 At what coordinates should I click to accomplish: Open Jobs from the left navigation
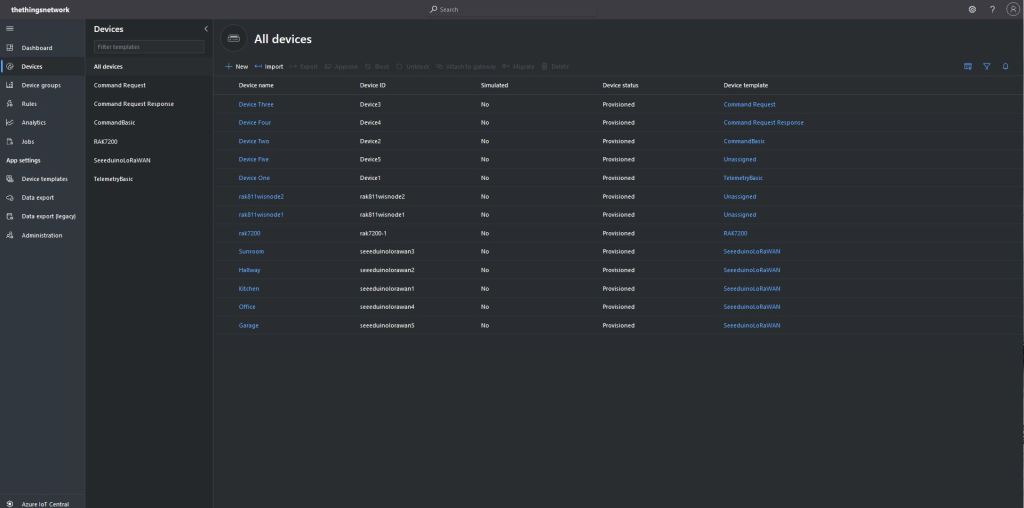coord(28,141)
